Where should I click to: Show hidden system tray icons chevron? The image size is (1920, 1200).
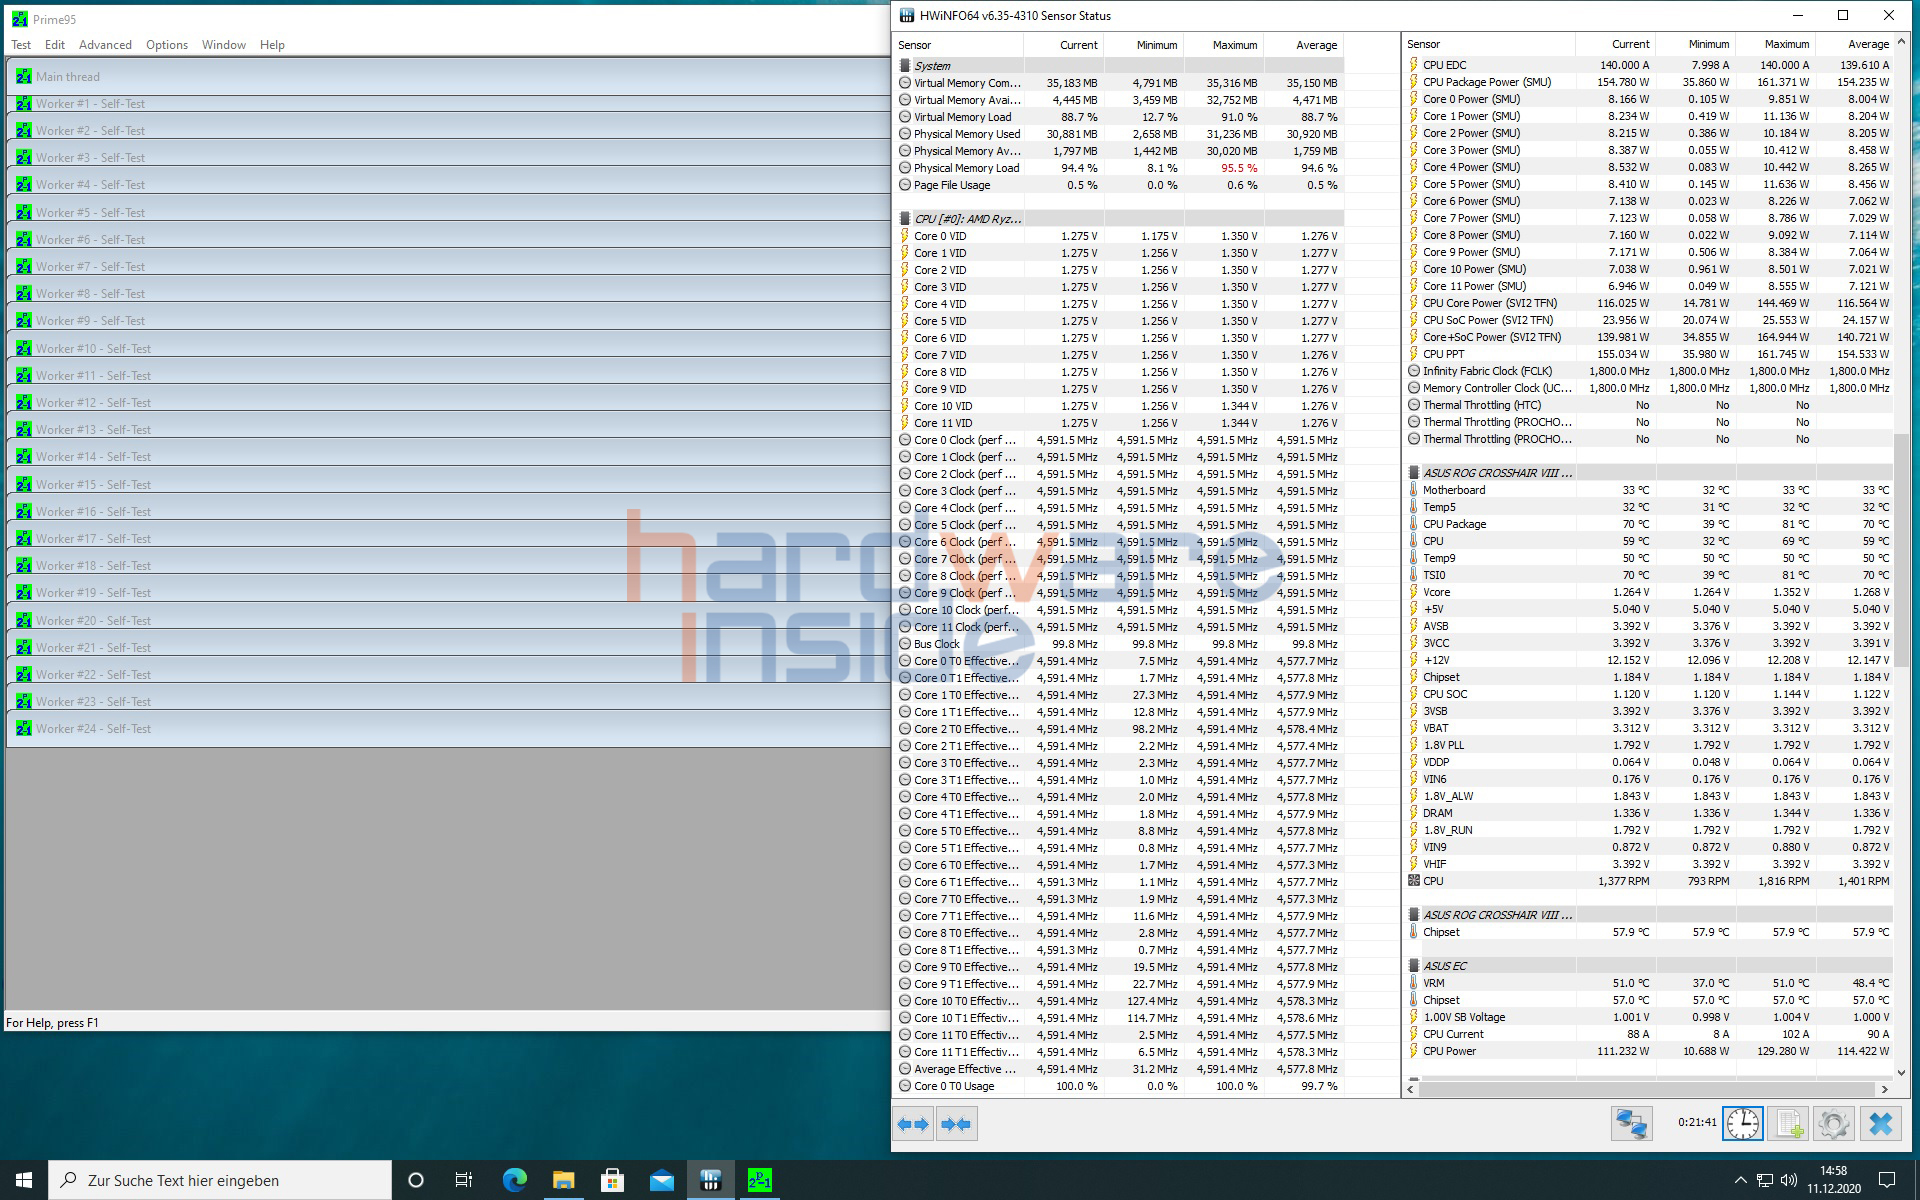[x=1740, y=1181]
